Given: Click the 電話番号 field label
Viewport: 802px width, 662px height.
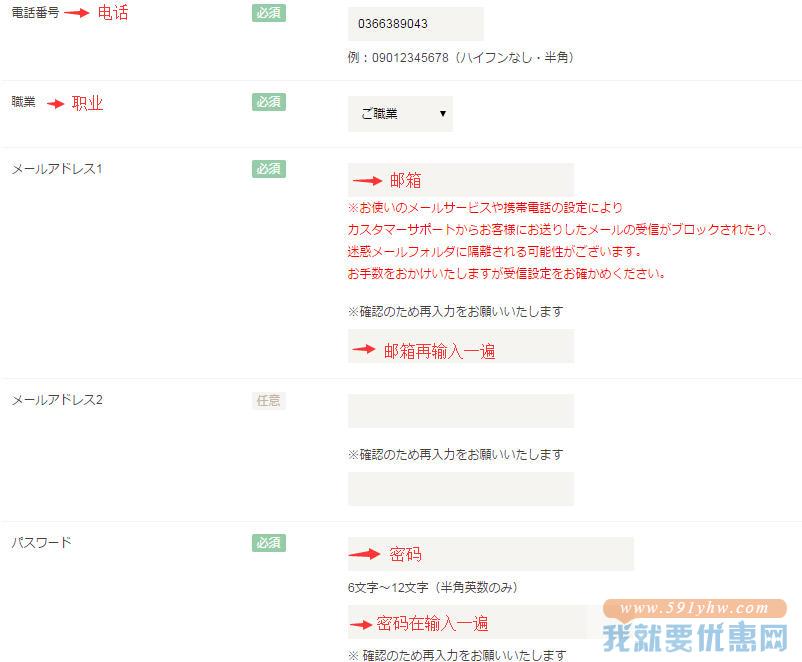Looking at the screenshot, I should click(x=35, y=13).
